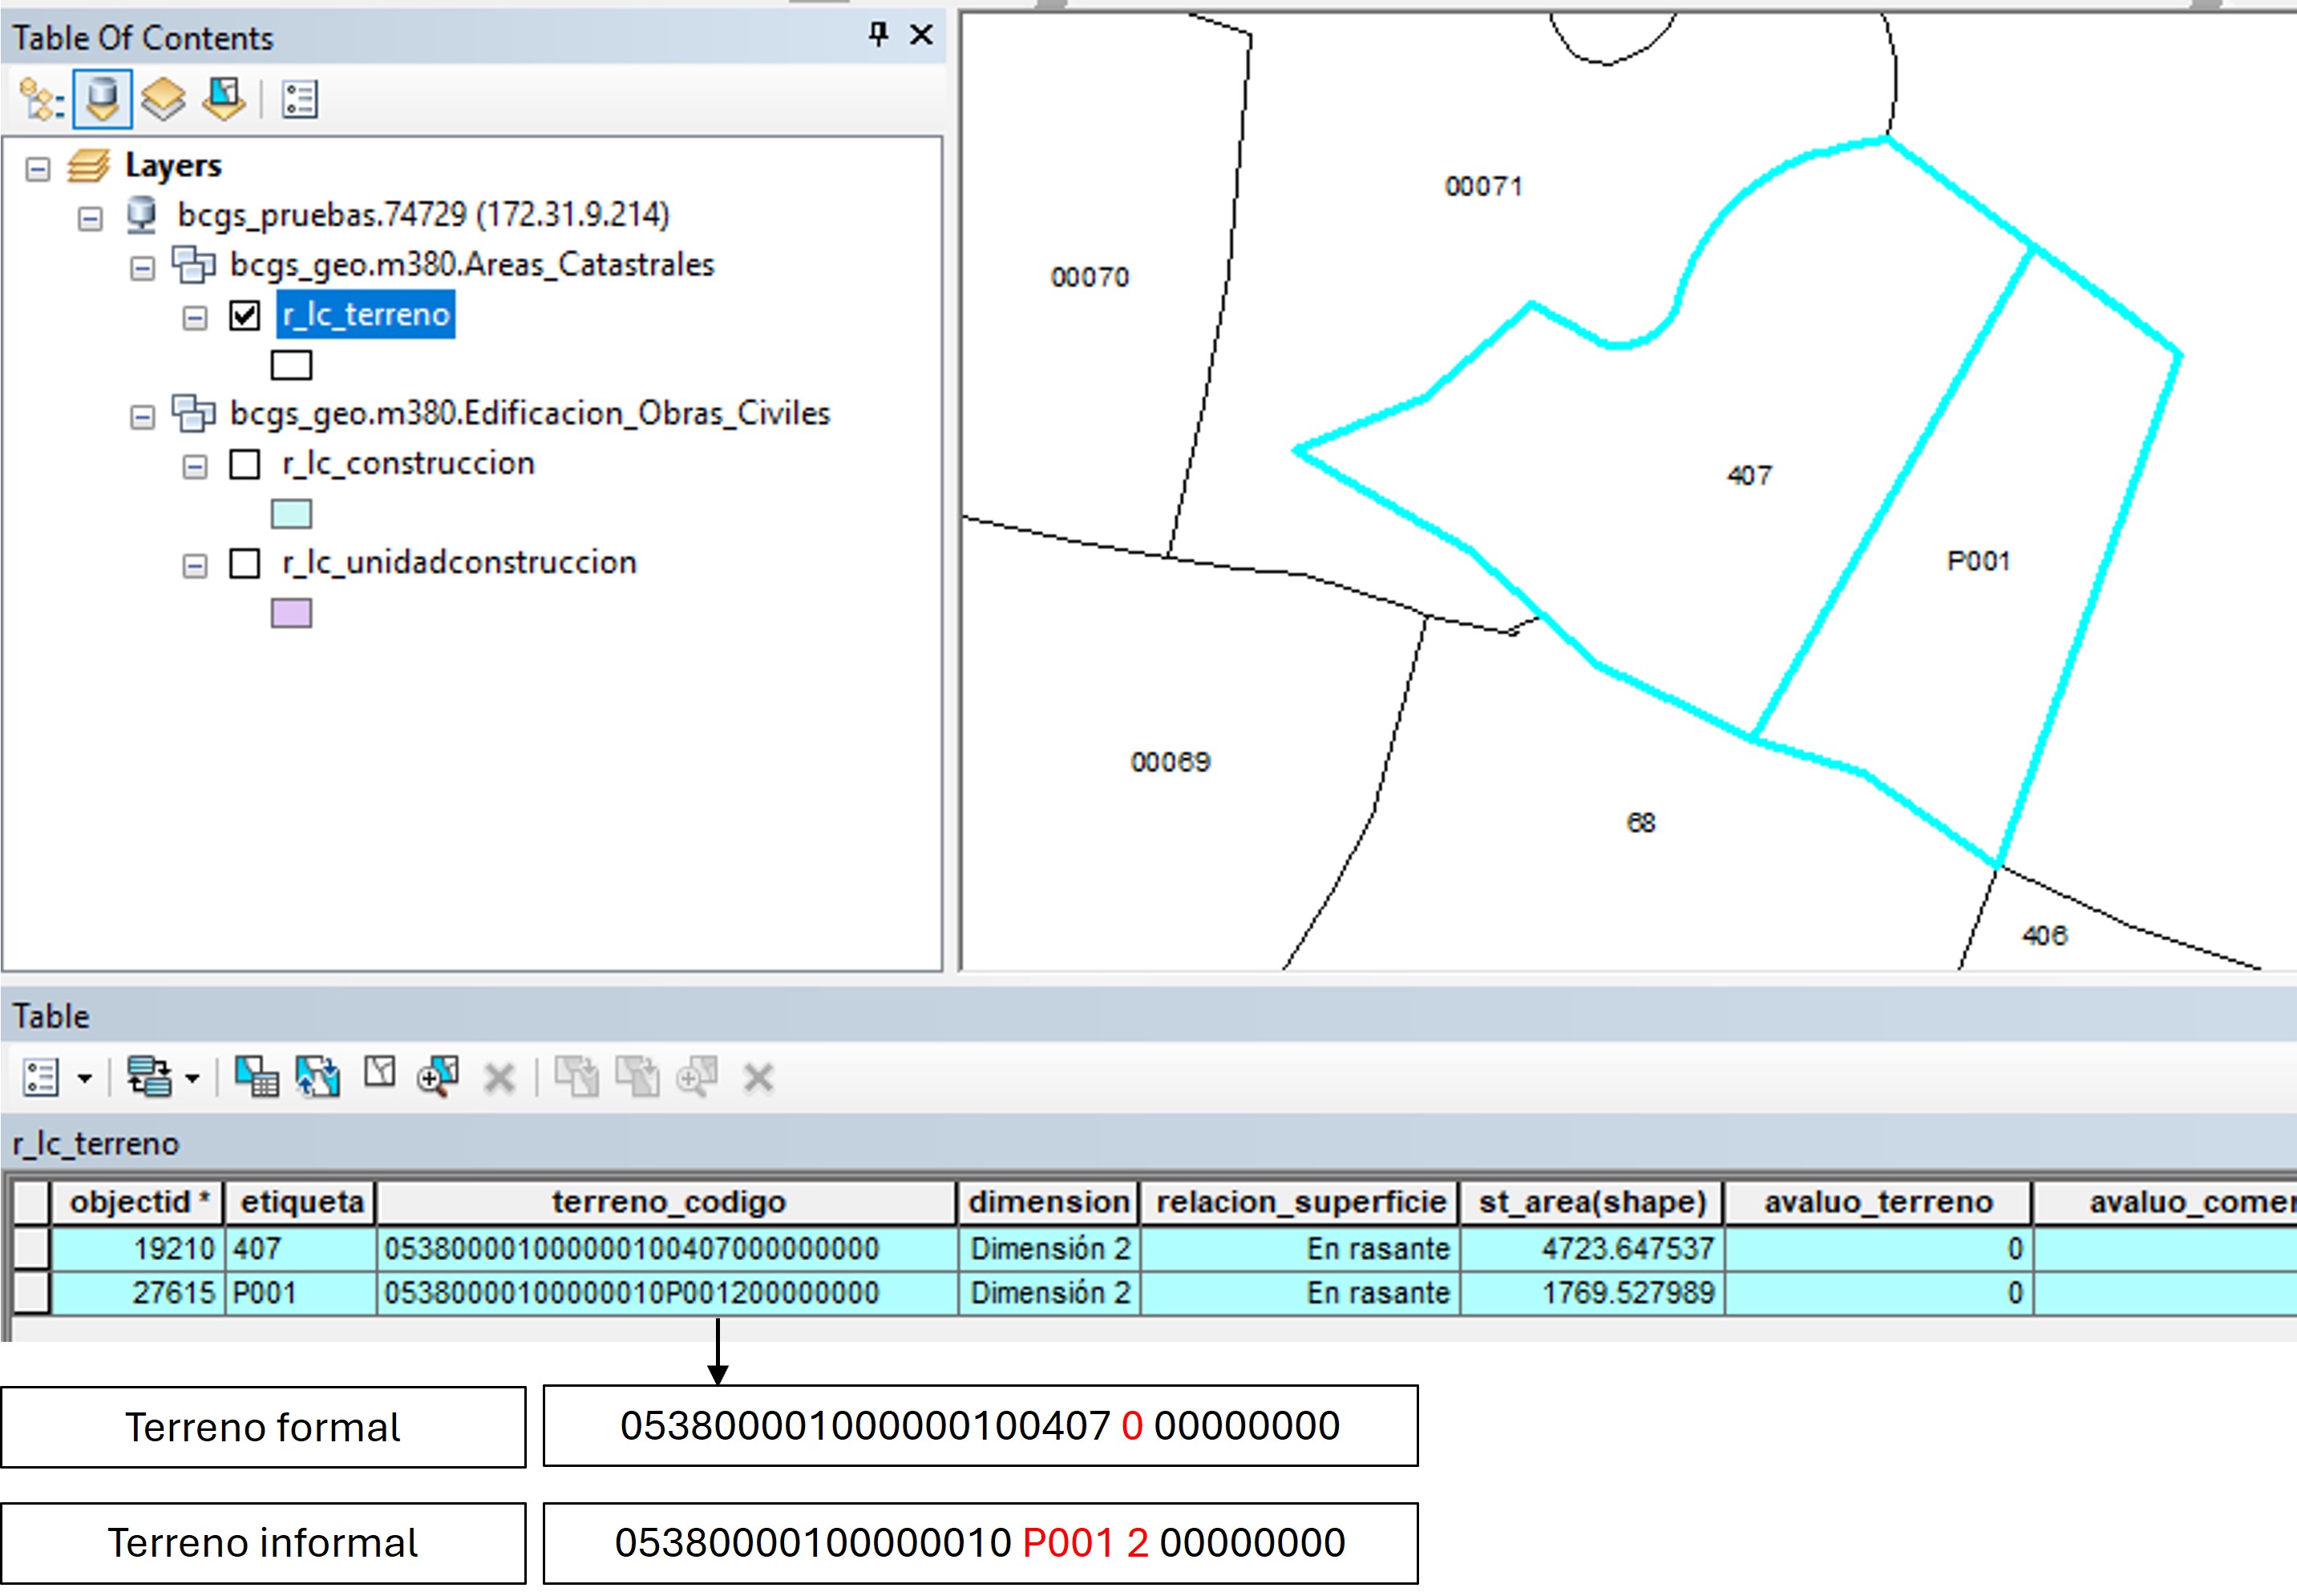Click the etiqueta cell P001

tap(301, 1292)
